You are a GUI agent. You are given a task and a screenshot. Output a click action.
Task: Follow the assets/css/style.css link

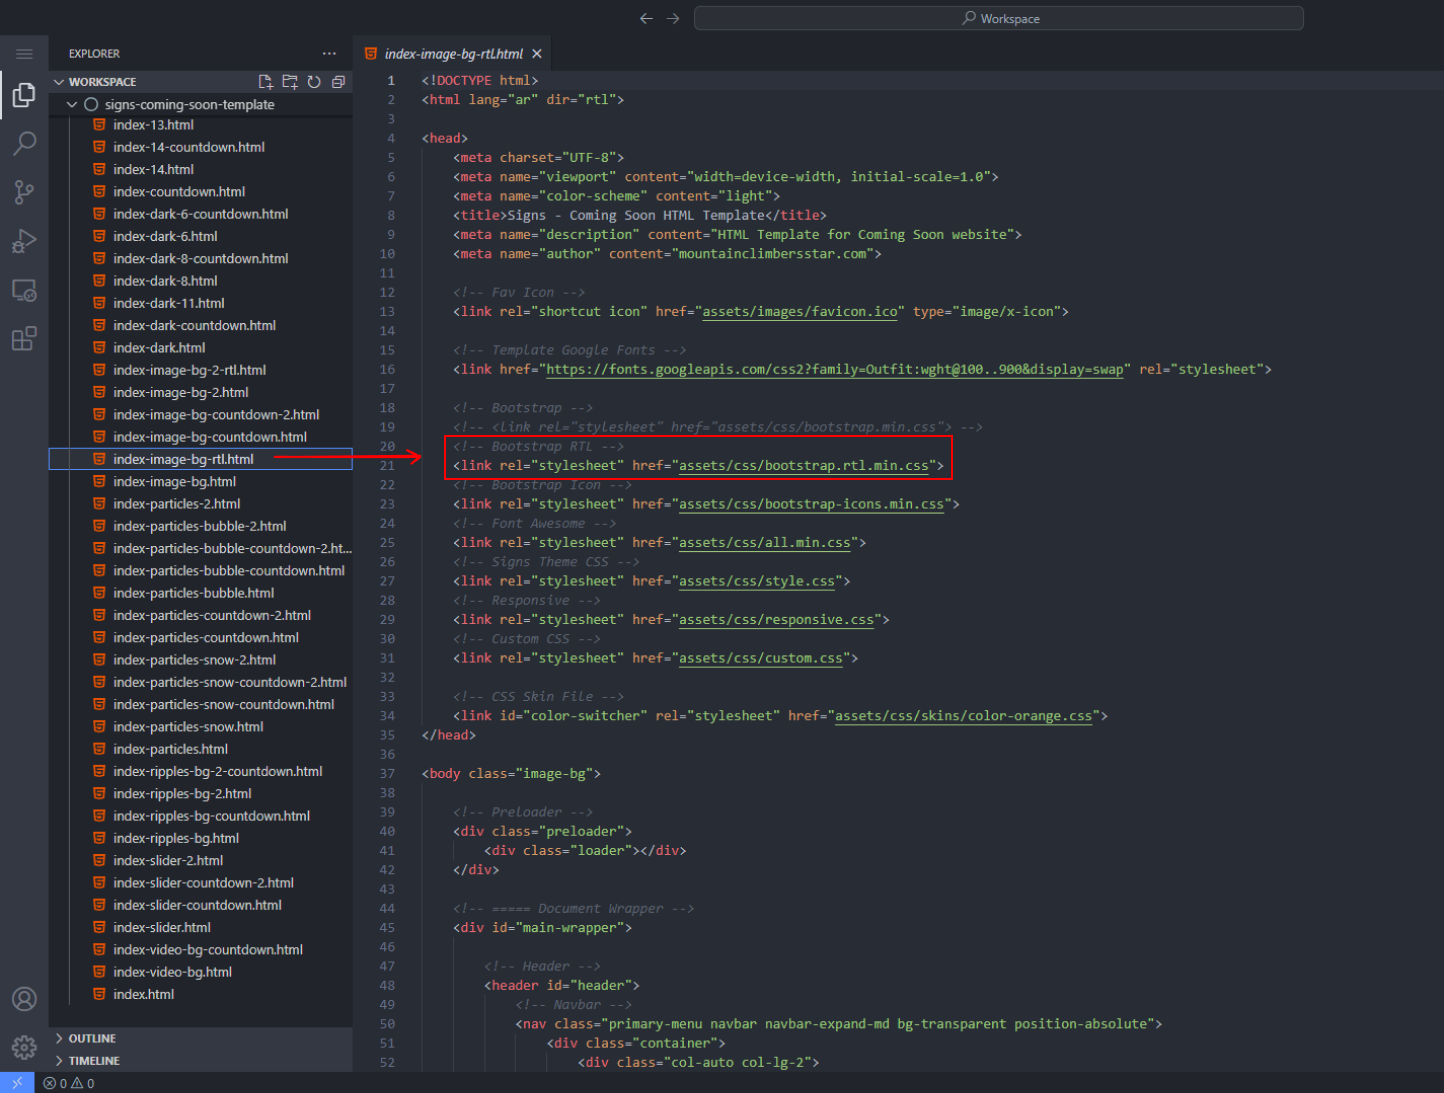pyautogui.click(x=756, y=581)
